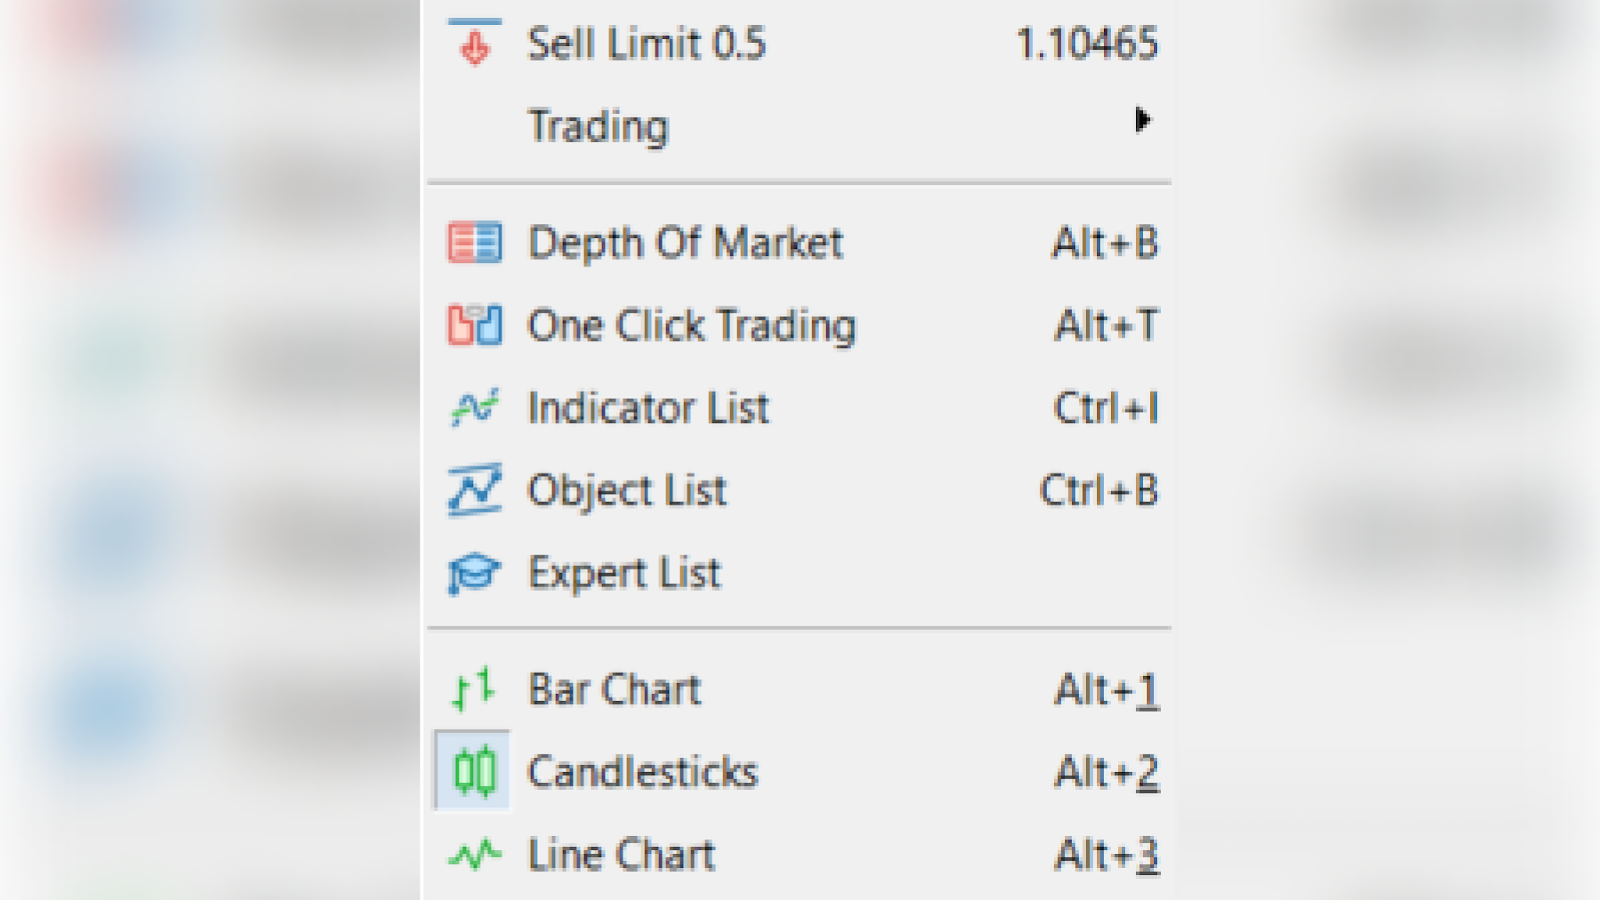1600x900 pixels.
Task: Click the Line Chart zigzag icon
Action: coord(474,855)
